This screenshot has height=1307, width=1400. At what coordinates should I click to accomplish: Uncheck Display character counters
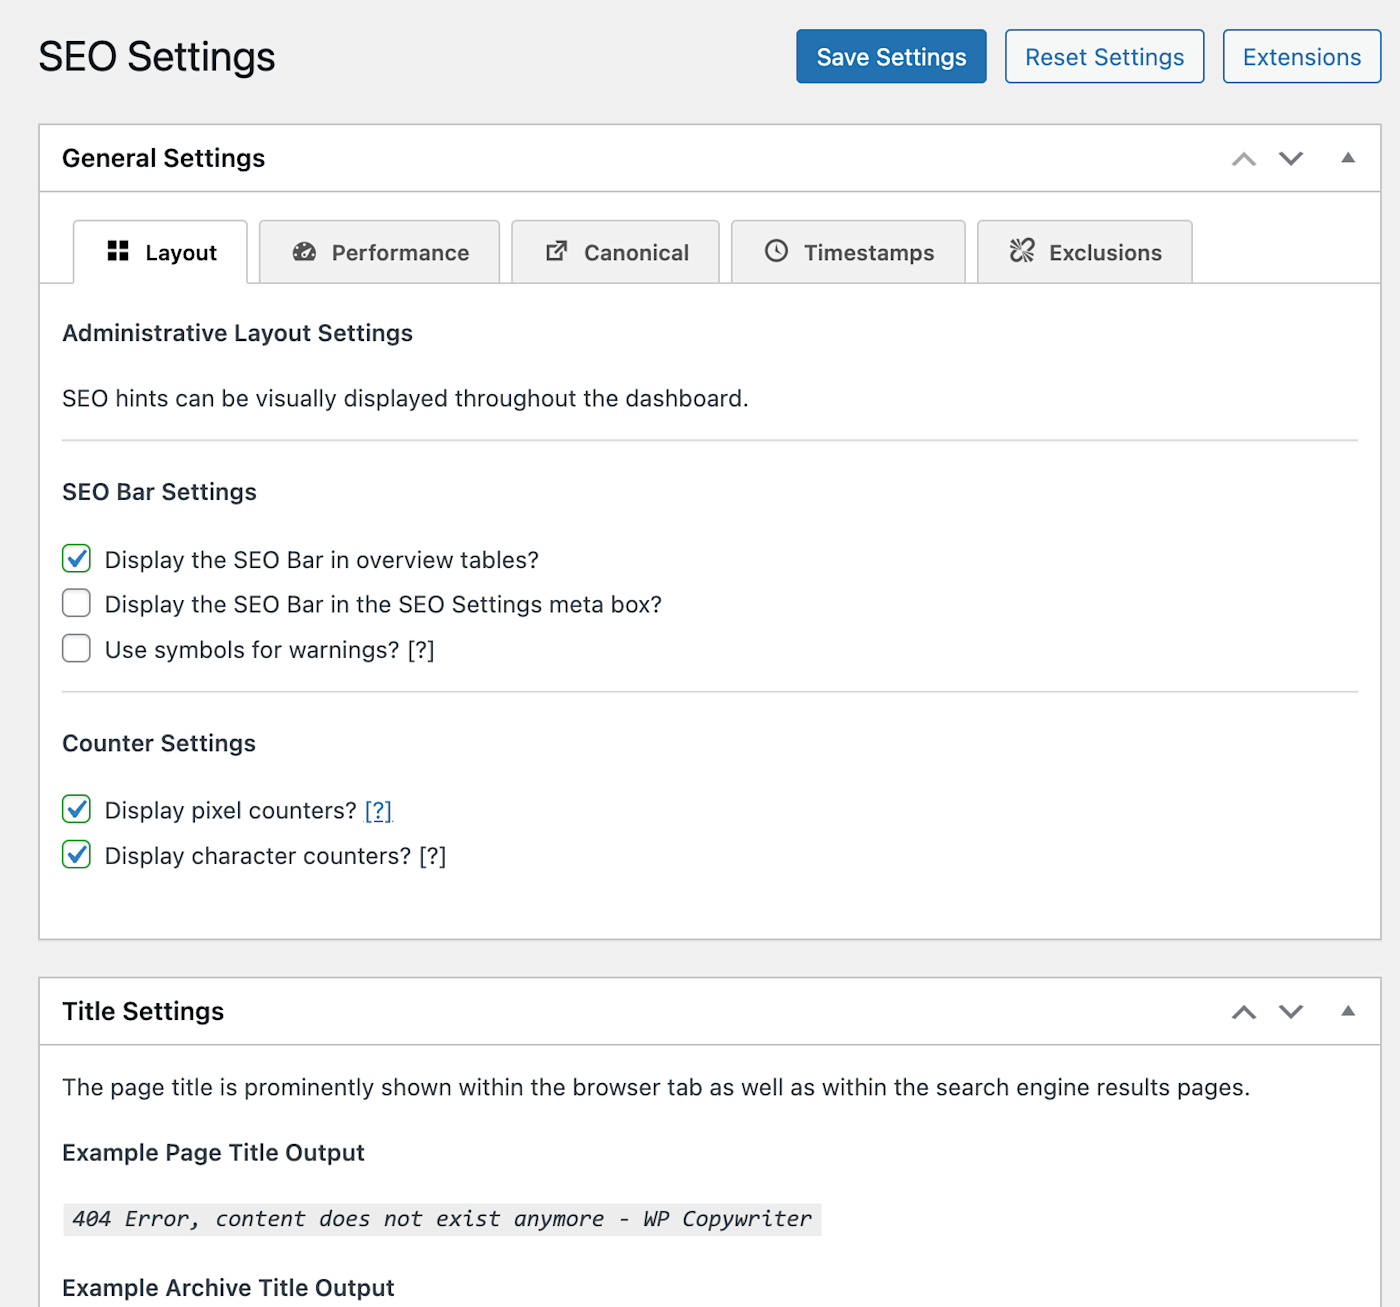pyautogui.click(x=77, y=855)
